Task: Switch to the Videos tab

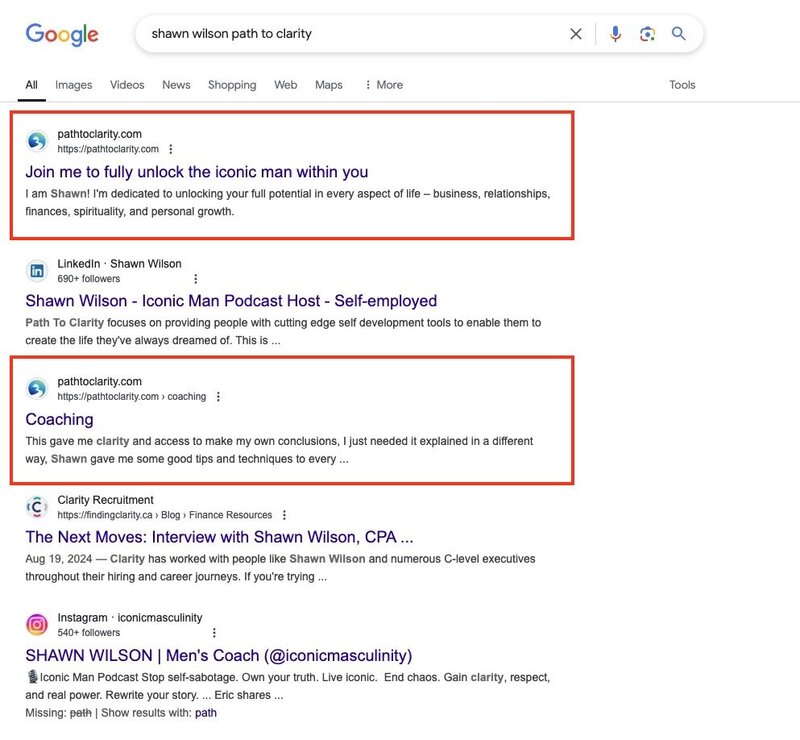Action: coord(127,85)
